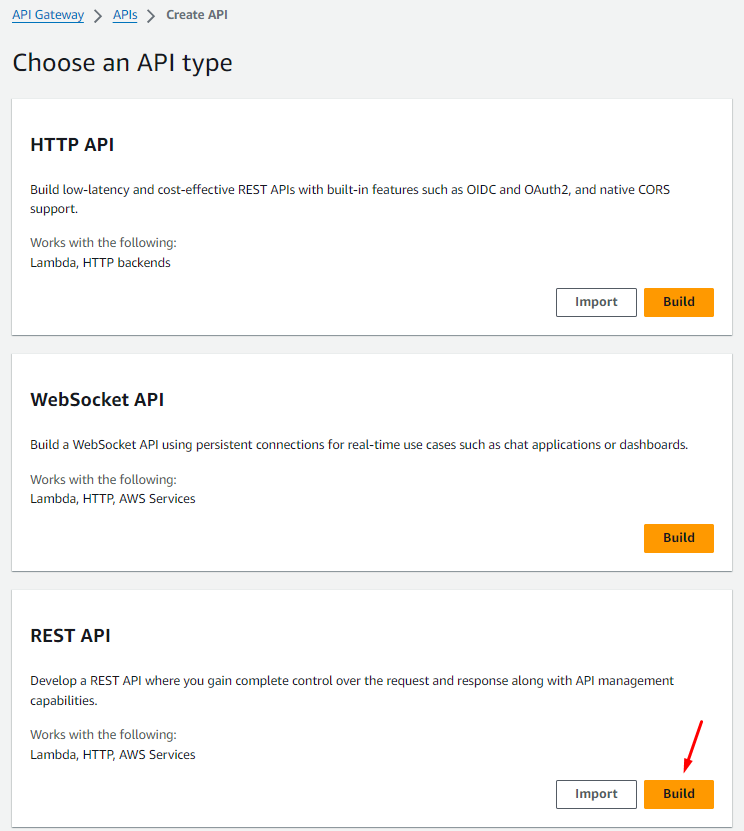Click the WebSocket API persistent connections description
The width and height of the screenshot is (744, 831).
click(x=359, y=444)
